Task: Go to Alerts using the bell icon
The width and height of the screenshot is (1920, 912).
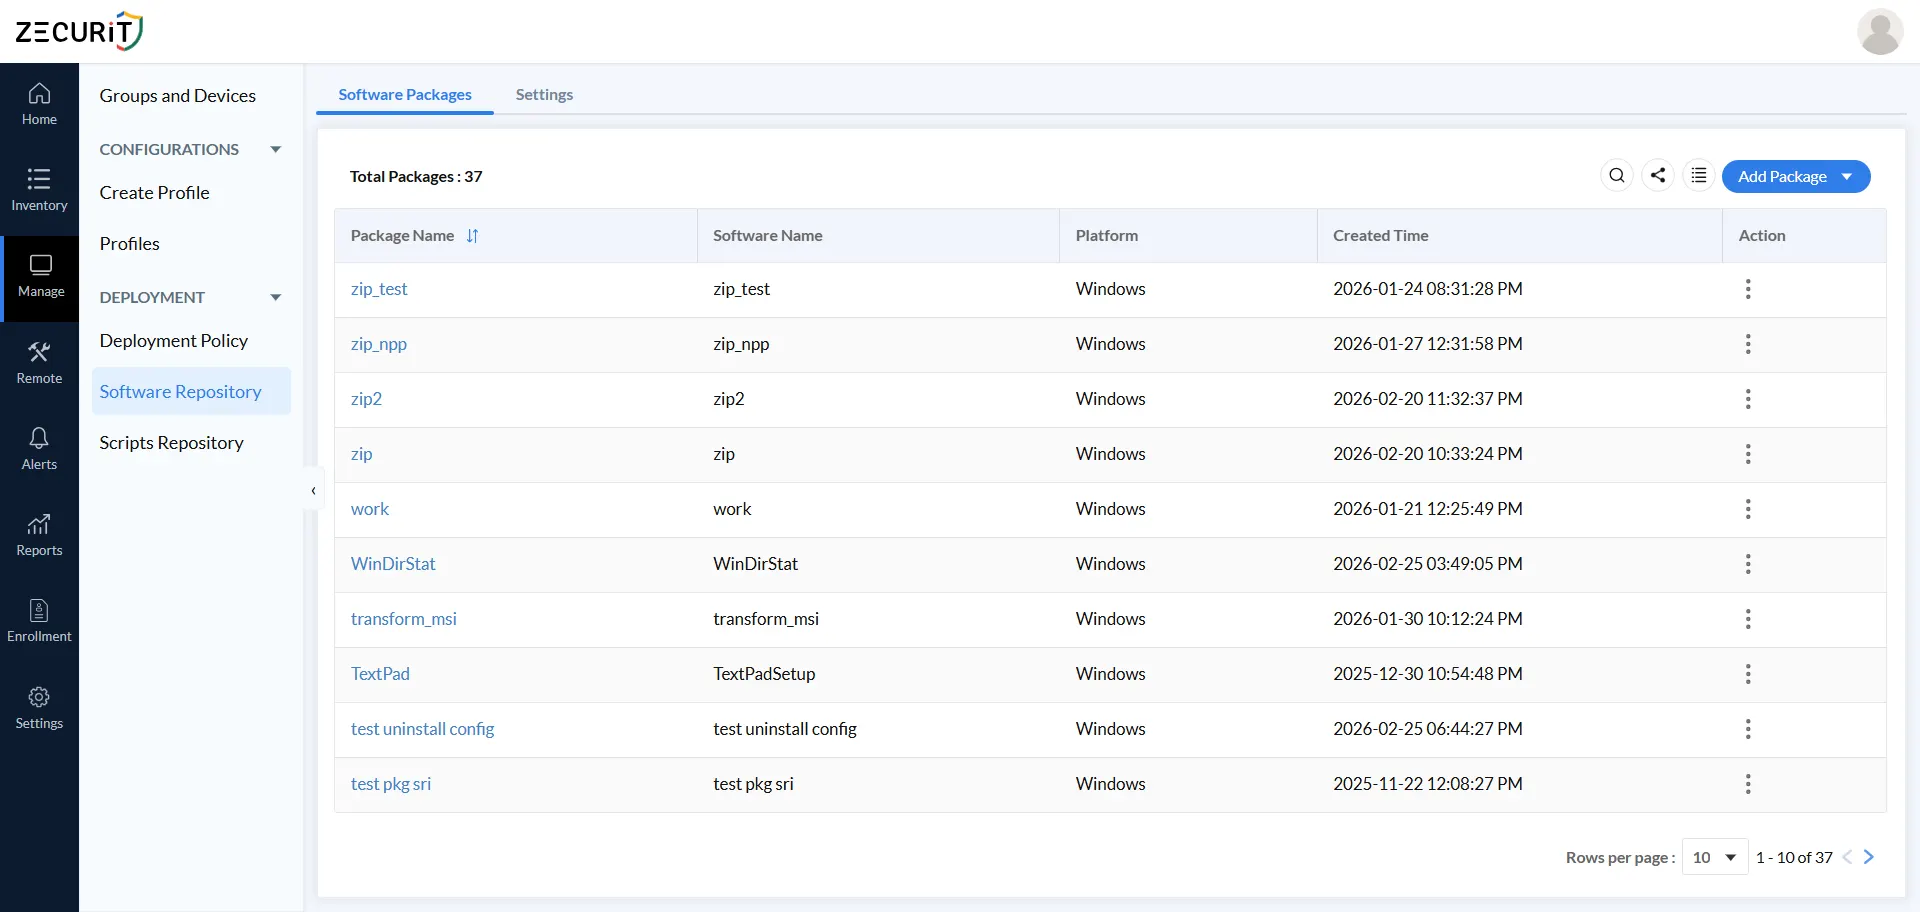Action: [x=39, y=447]
